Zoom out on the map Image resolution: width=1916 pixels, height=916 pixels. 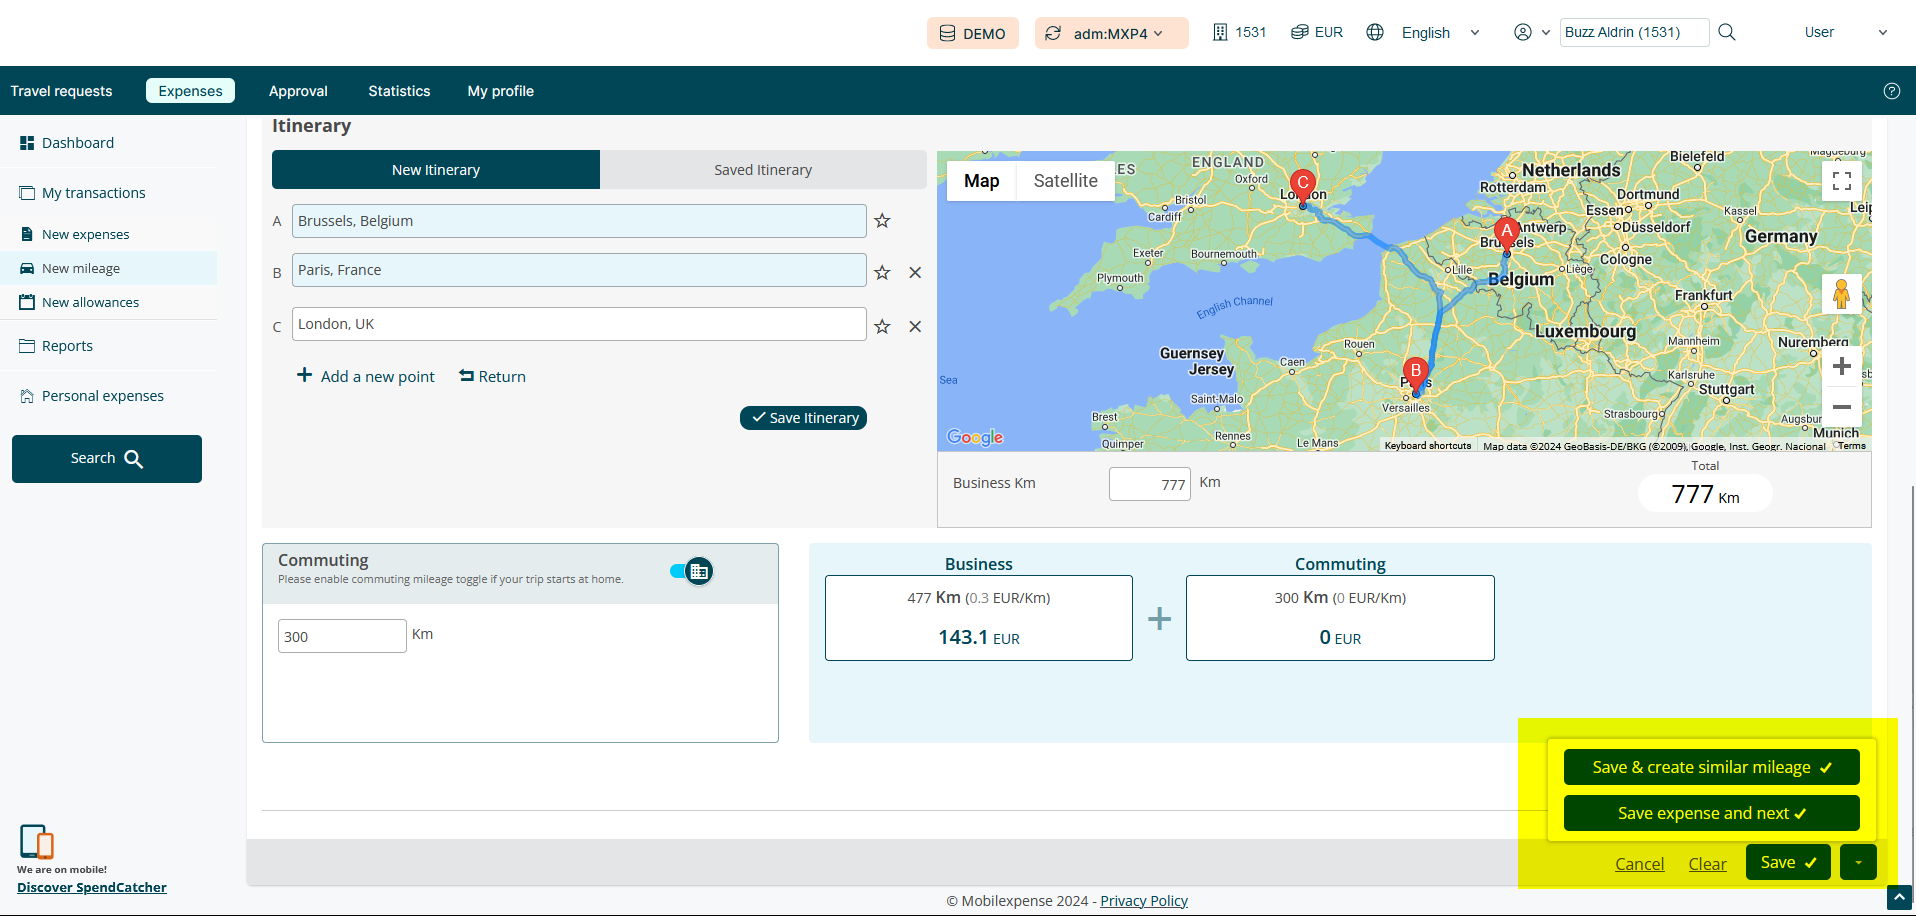click(x=1841, y=407)
